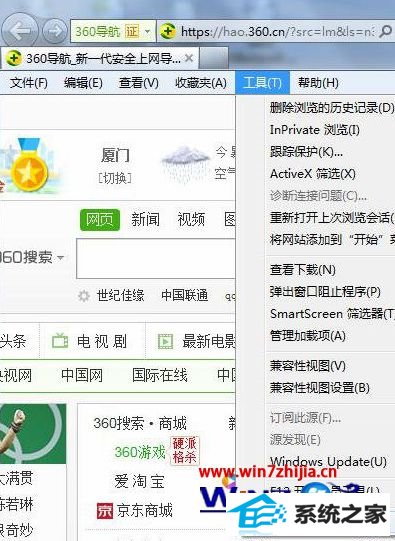Click the browser Back arrow button
The image size is (395, 541).
20,31
